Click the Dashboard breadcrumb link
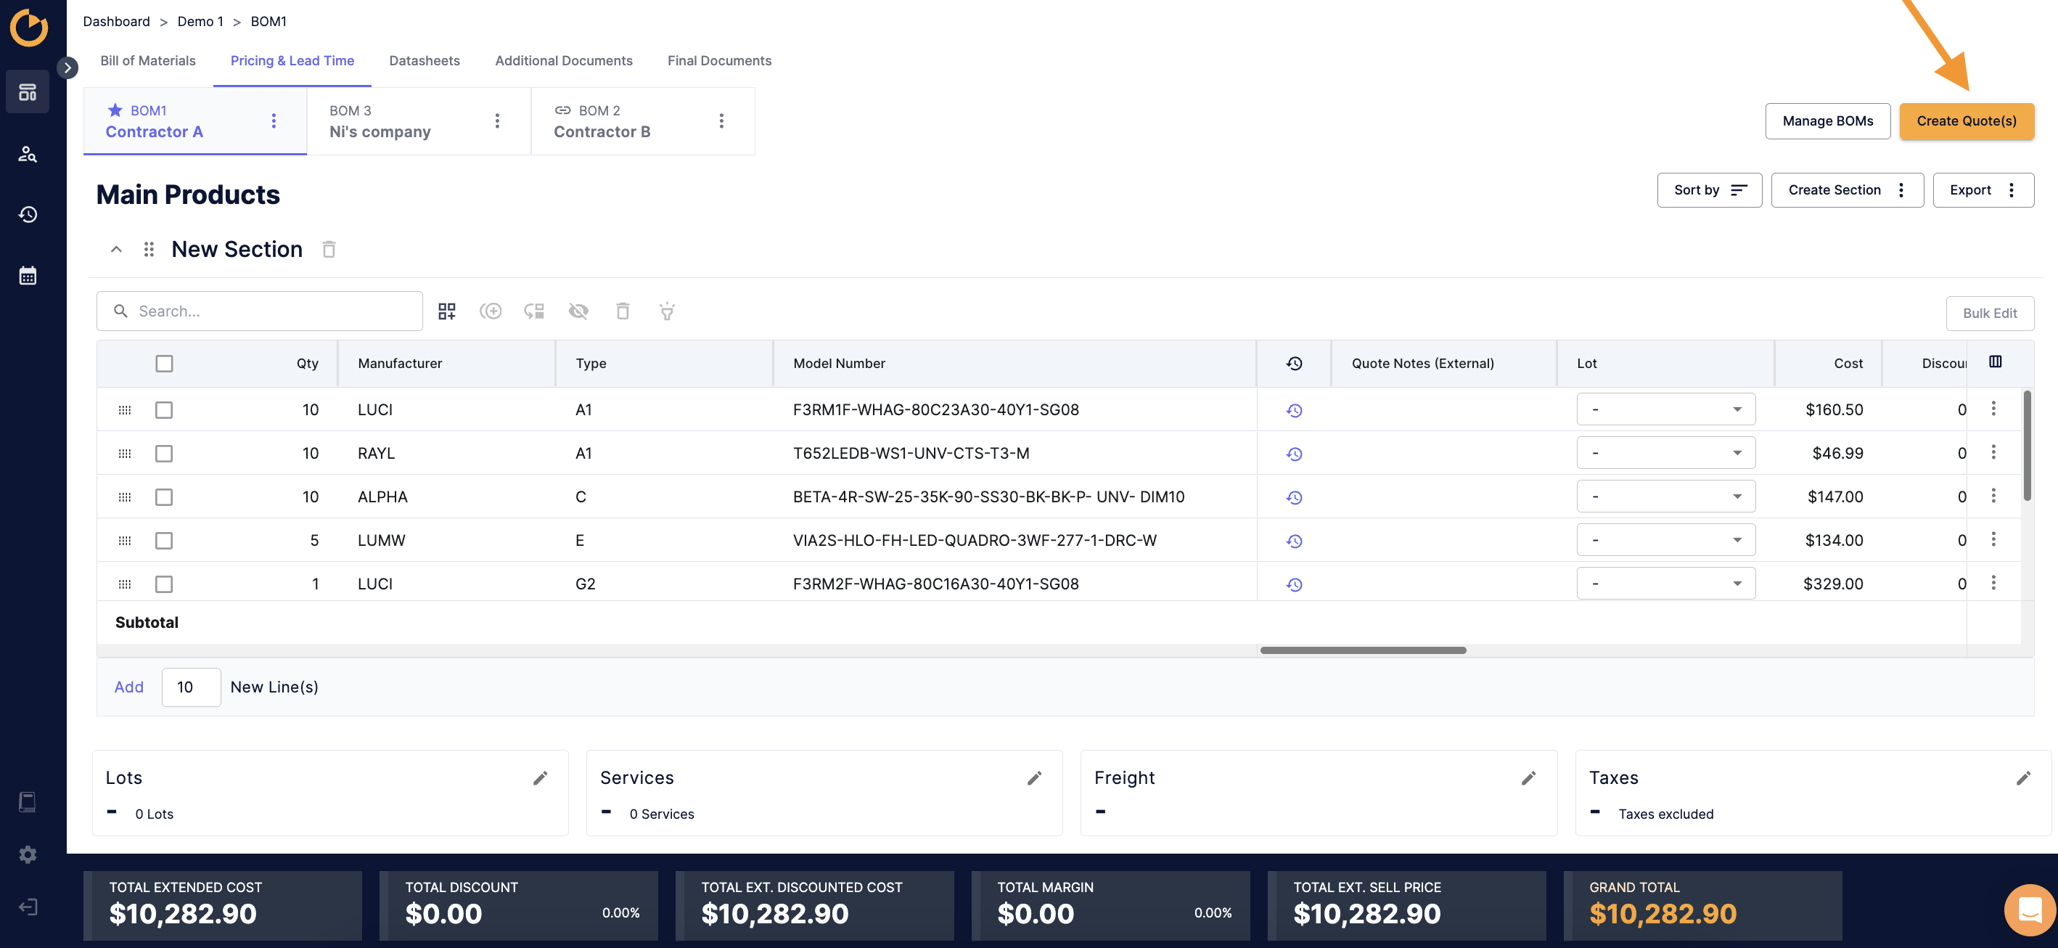 [116, 21]
